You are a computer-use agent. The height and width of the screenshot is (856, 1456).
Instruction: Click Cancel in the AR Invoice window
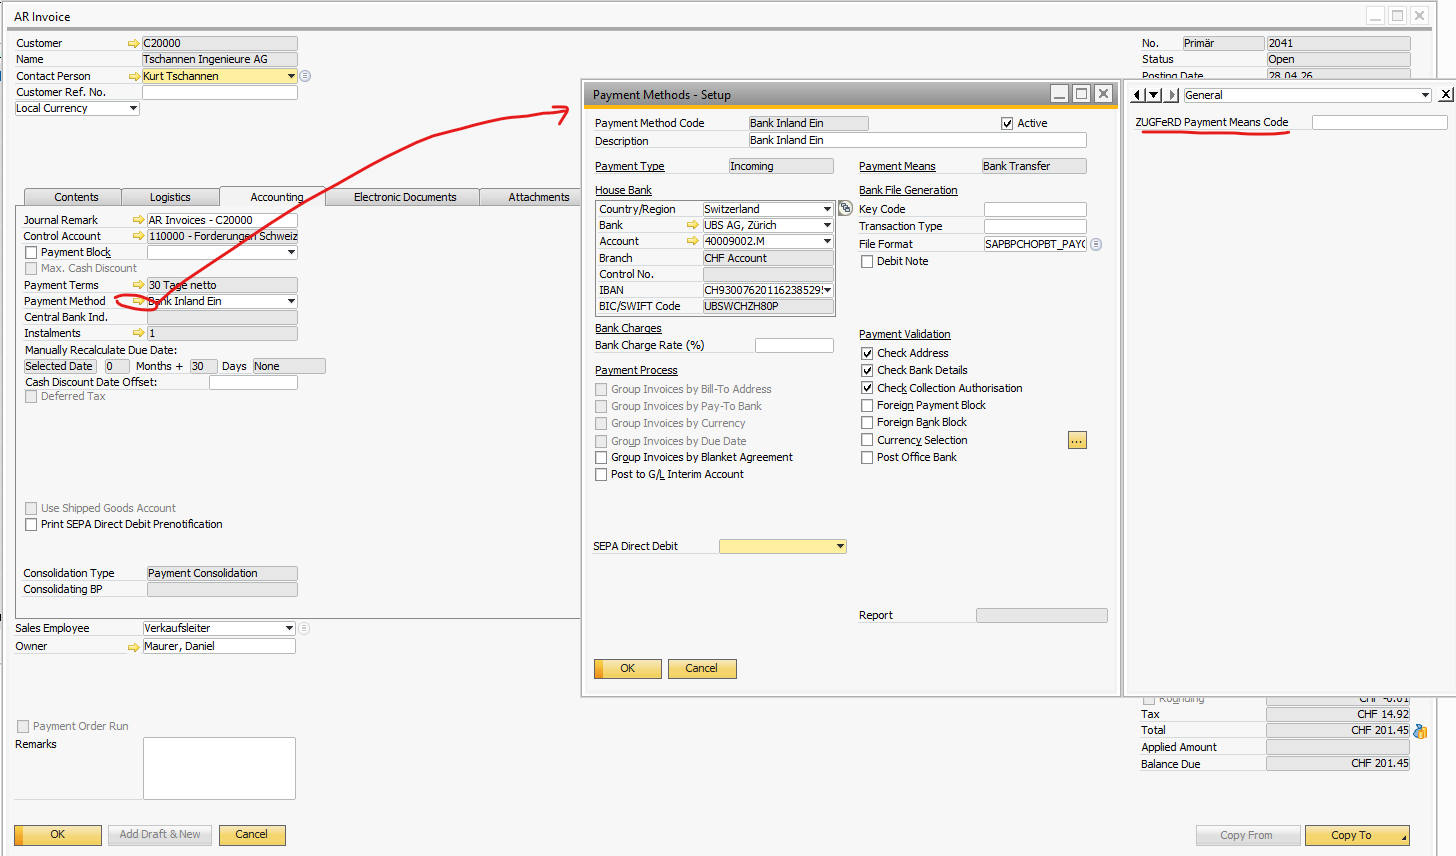pos(251,835)
